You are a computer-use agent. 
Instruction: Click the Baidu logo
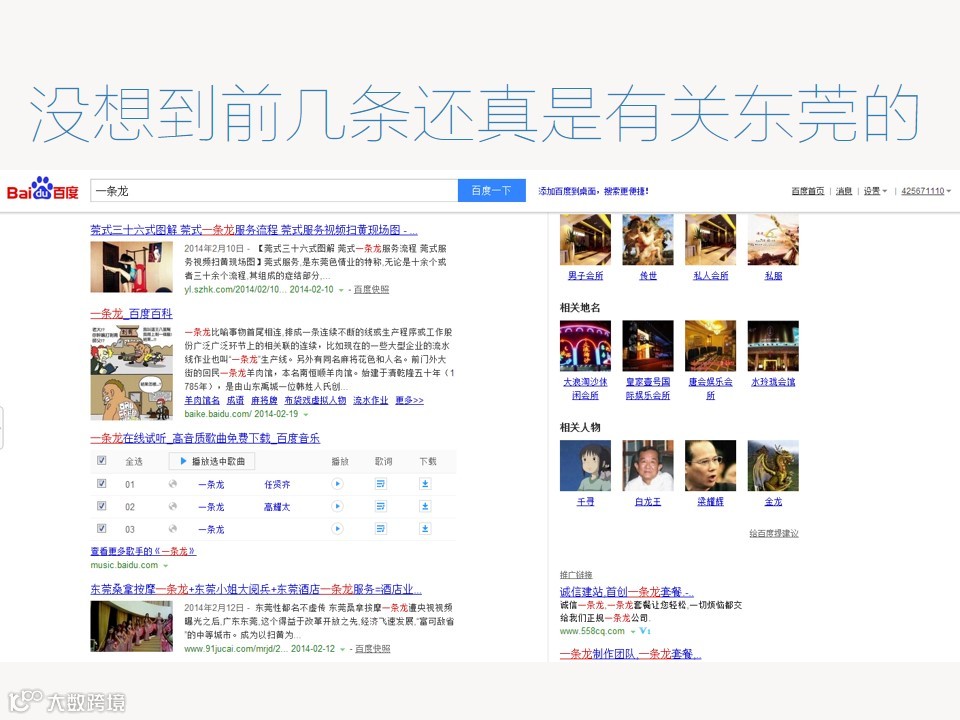(42, 189)
